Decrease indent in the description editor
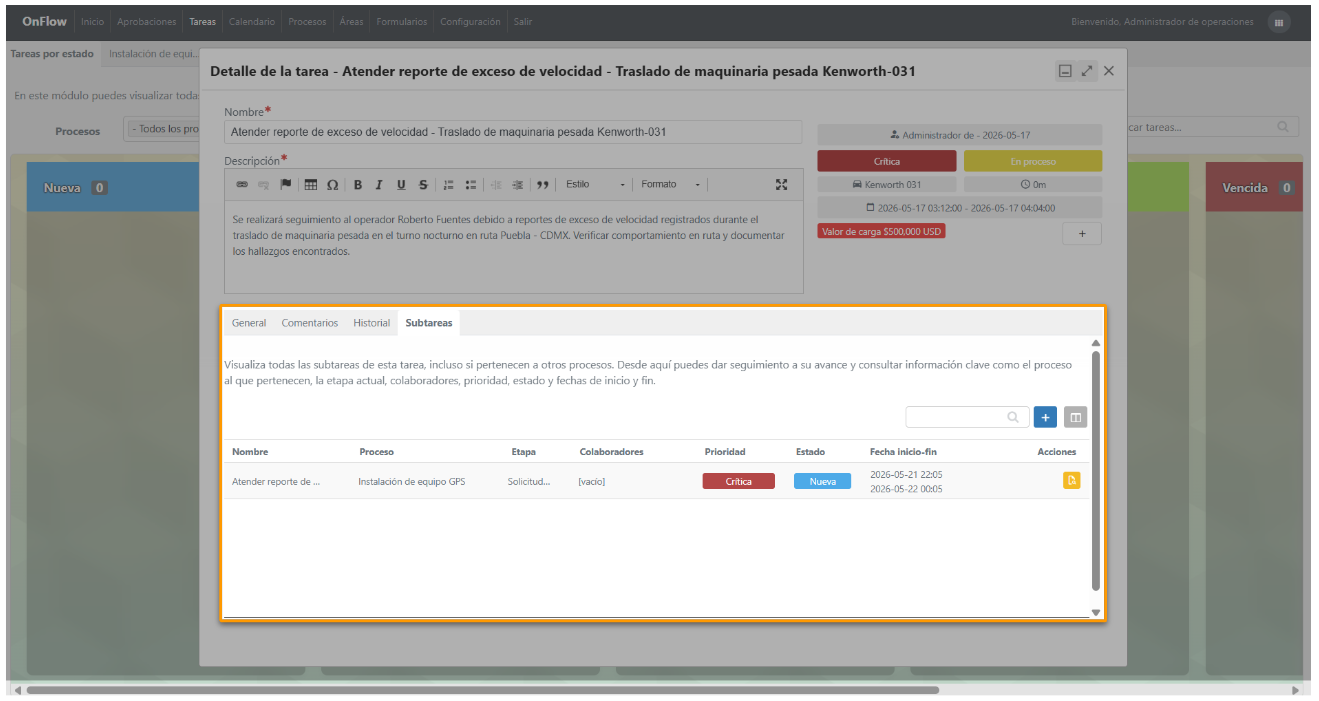The width and height of the screenshot is (1319, 701). tap(496, 185)
